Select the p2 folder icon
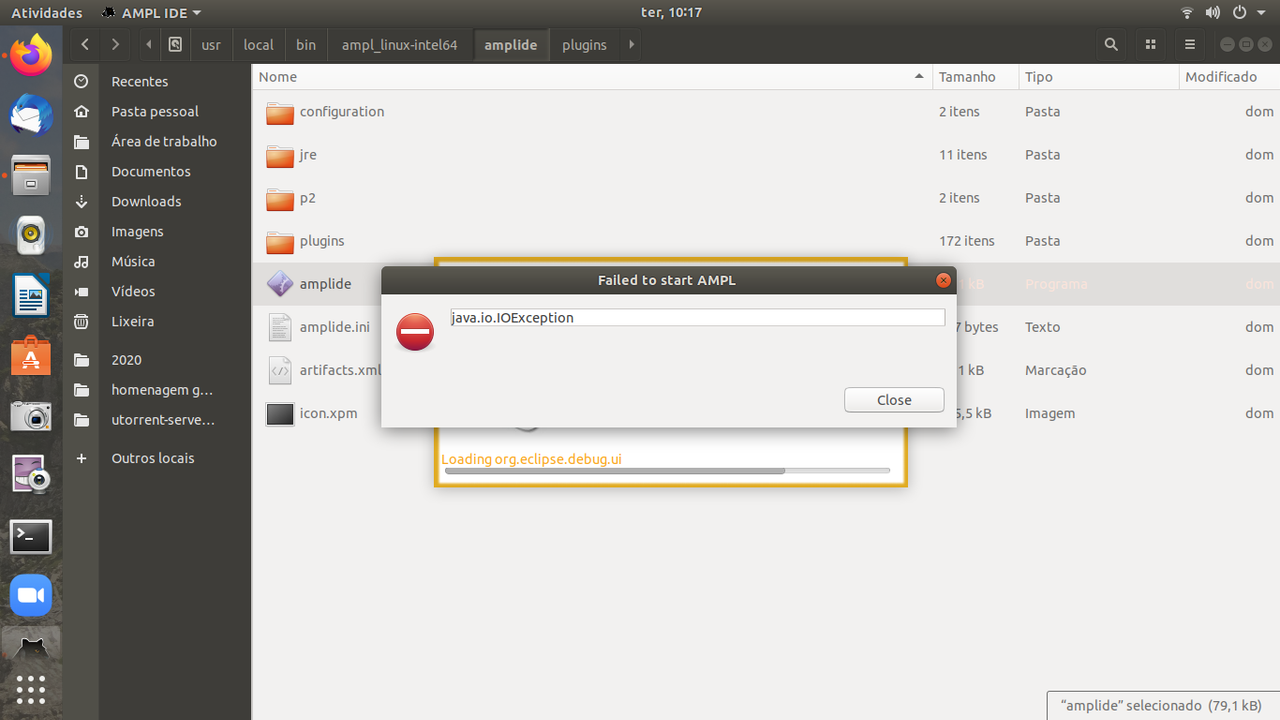 pos(280,198)
